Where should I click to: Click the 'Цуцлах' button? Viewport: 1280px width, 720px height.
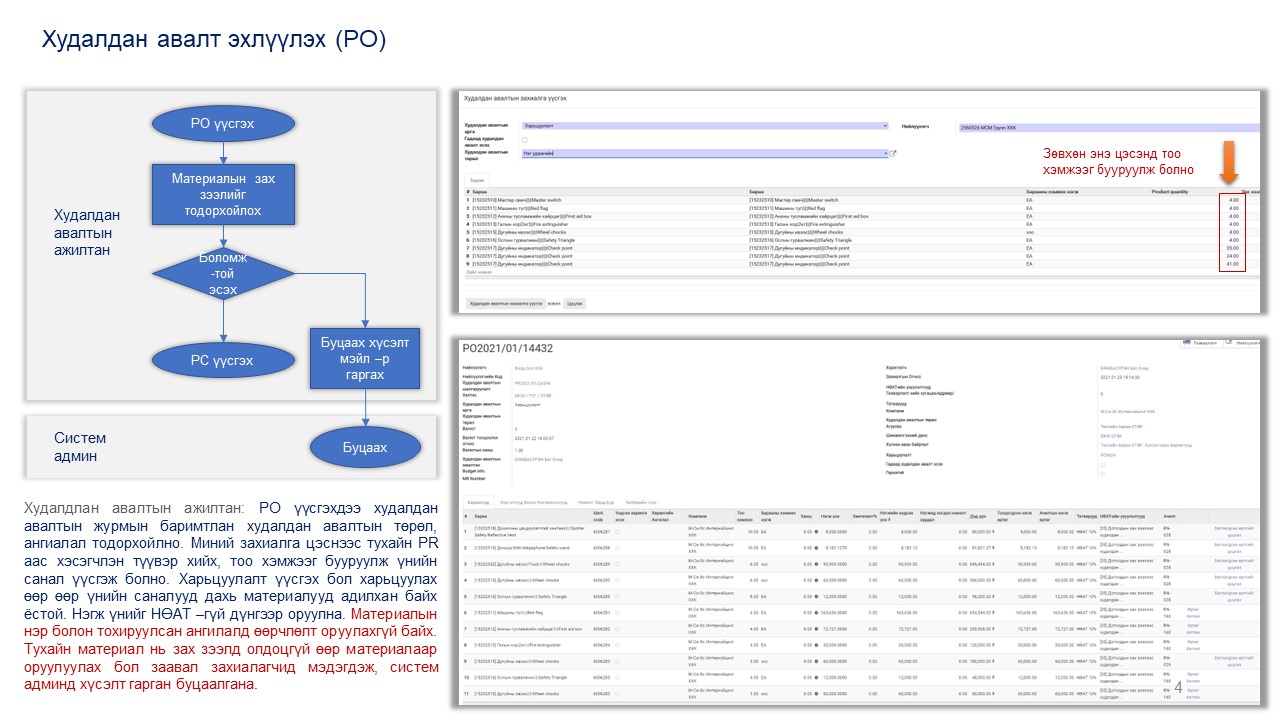[x=575, y=303]
